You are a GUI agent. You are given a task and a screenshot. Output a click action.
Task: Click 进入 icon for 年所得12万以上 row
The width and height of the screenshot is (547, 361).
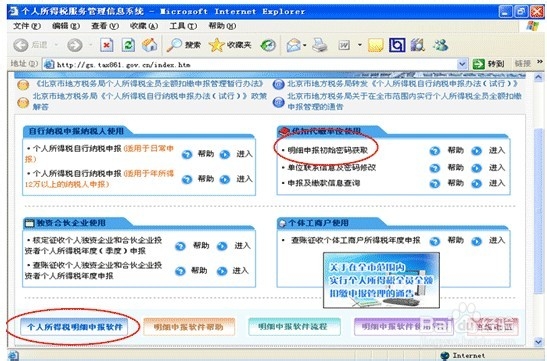[x=225, y=180]
